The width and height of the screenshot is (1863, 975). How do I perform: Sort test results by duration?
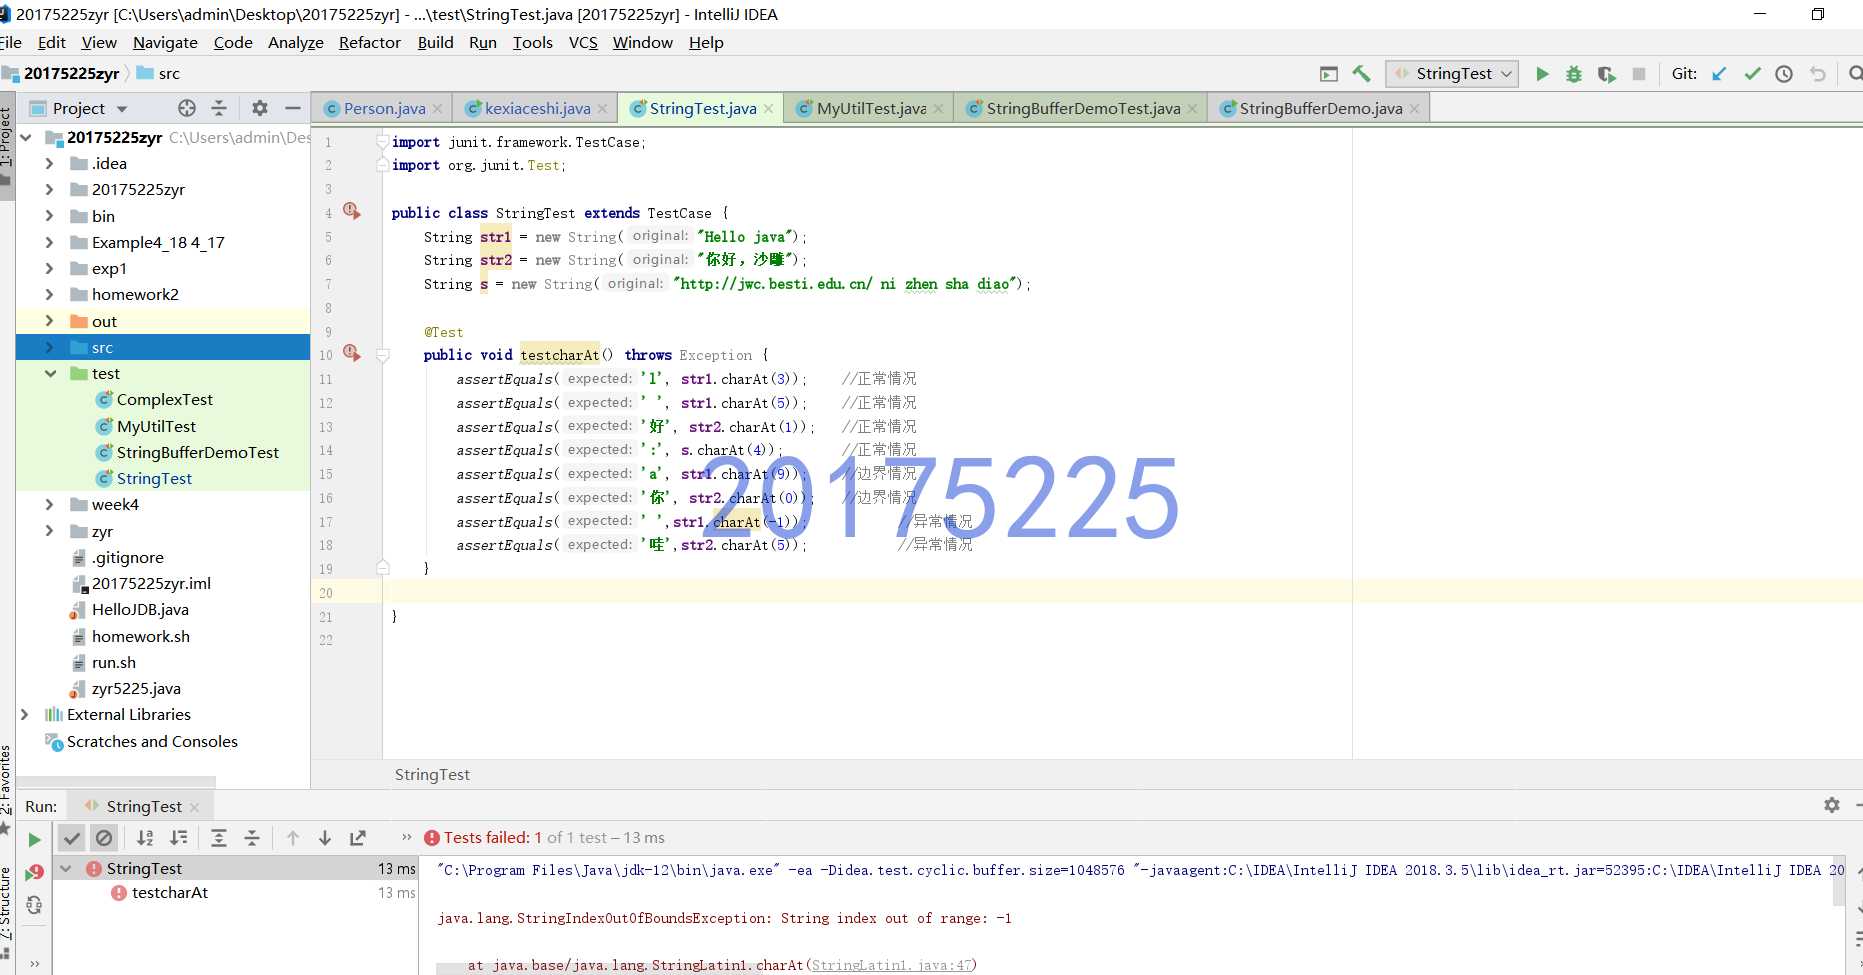[x=178, y=838]
